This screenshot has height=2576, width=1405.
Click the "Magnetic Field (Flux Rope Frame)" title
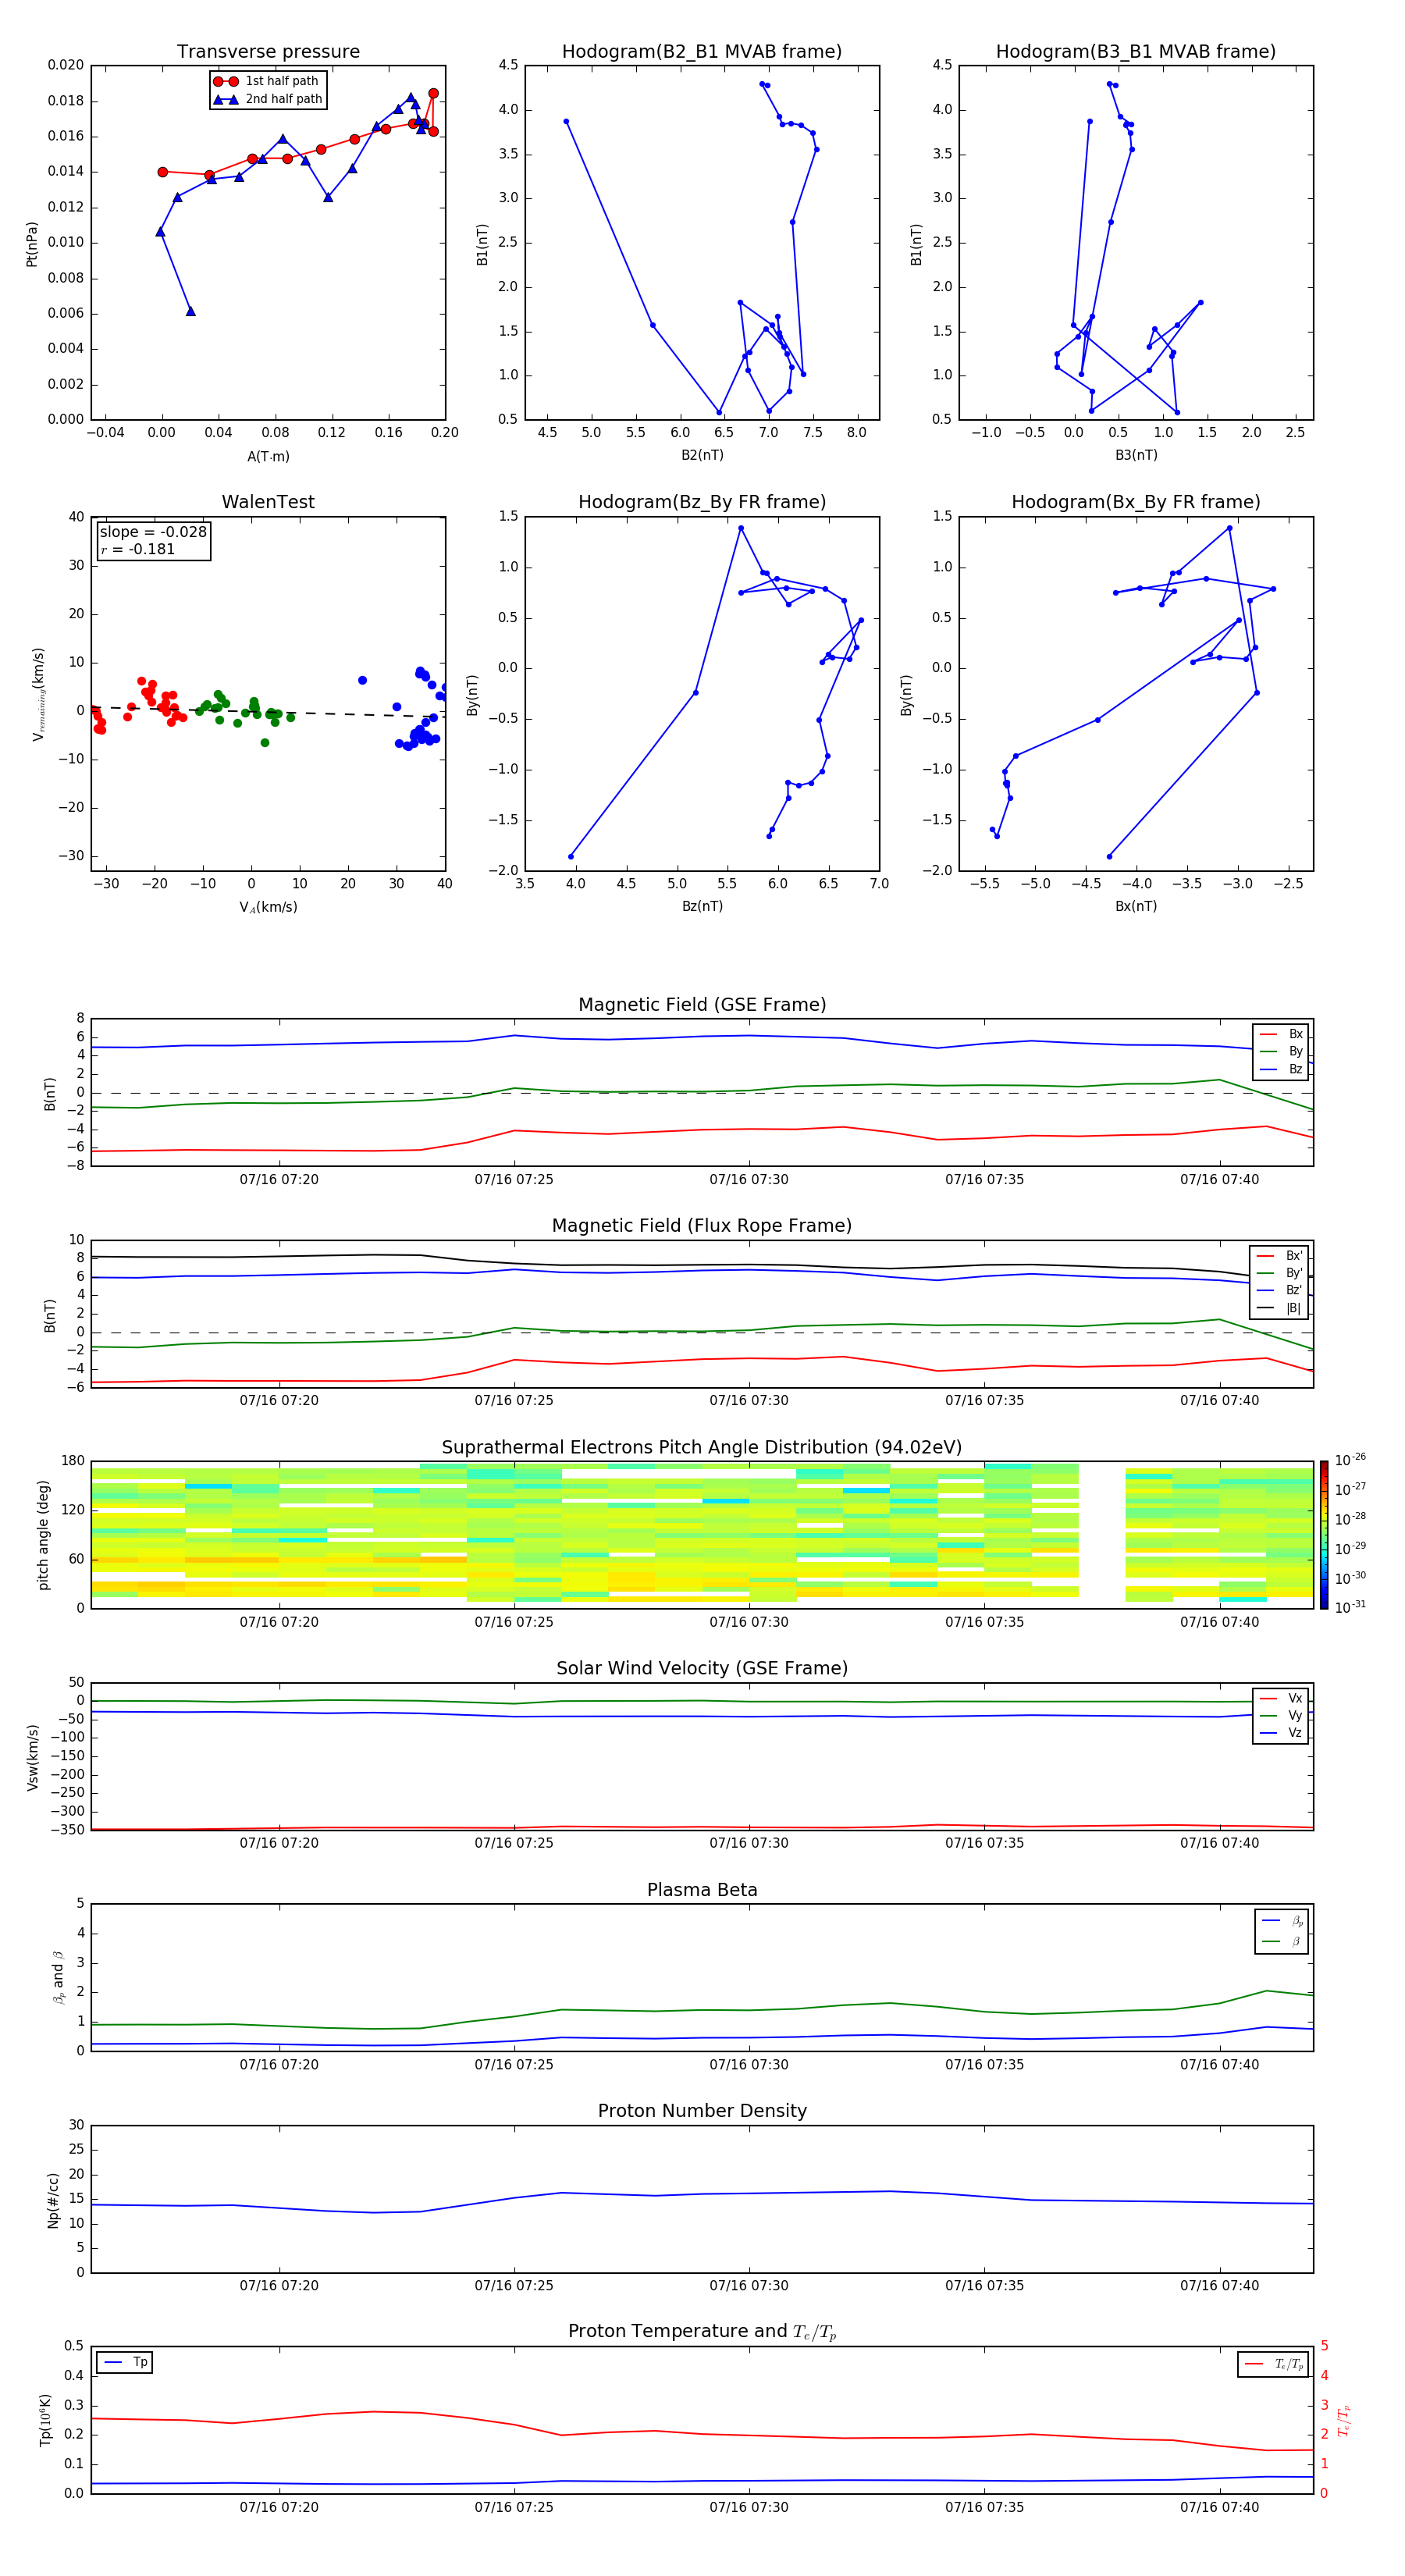coord(702,1226)
